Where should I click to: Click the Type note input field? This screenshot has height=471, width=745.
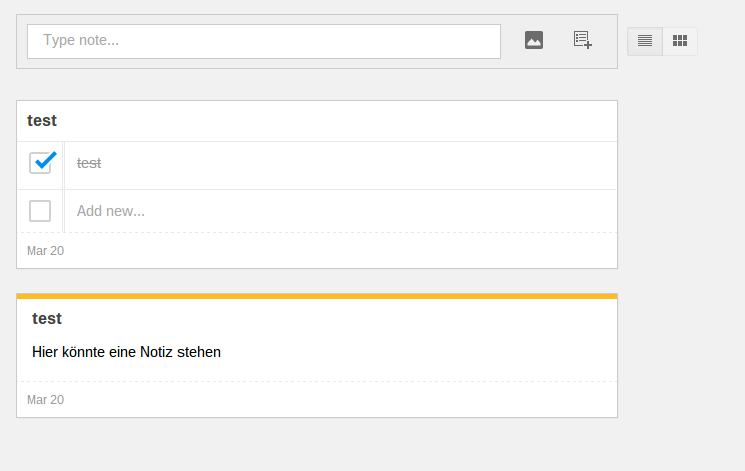click(264, 41)
